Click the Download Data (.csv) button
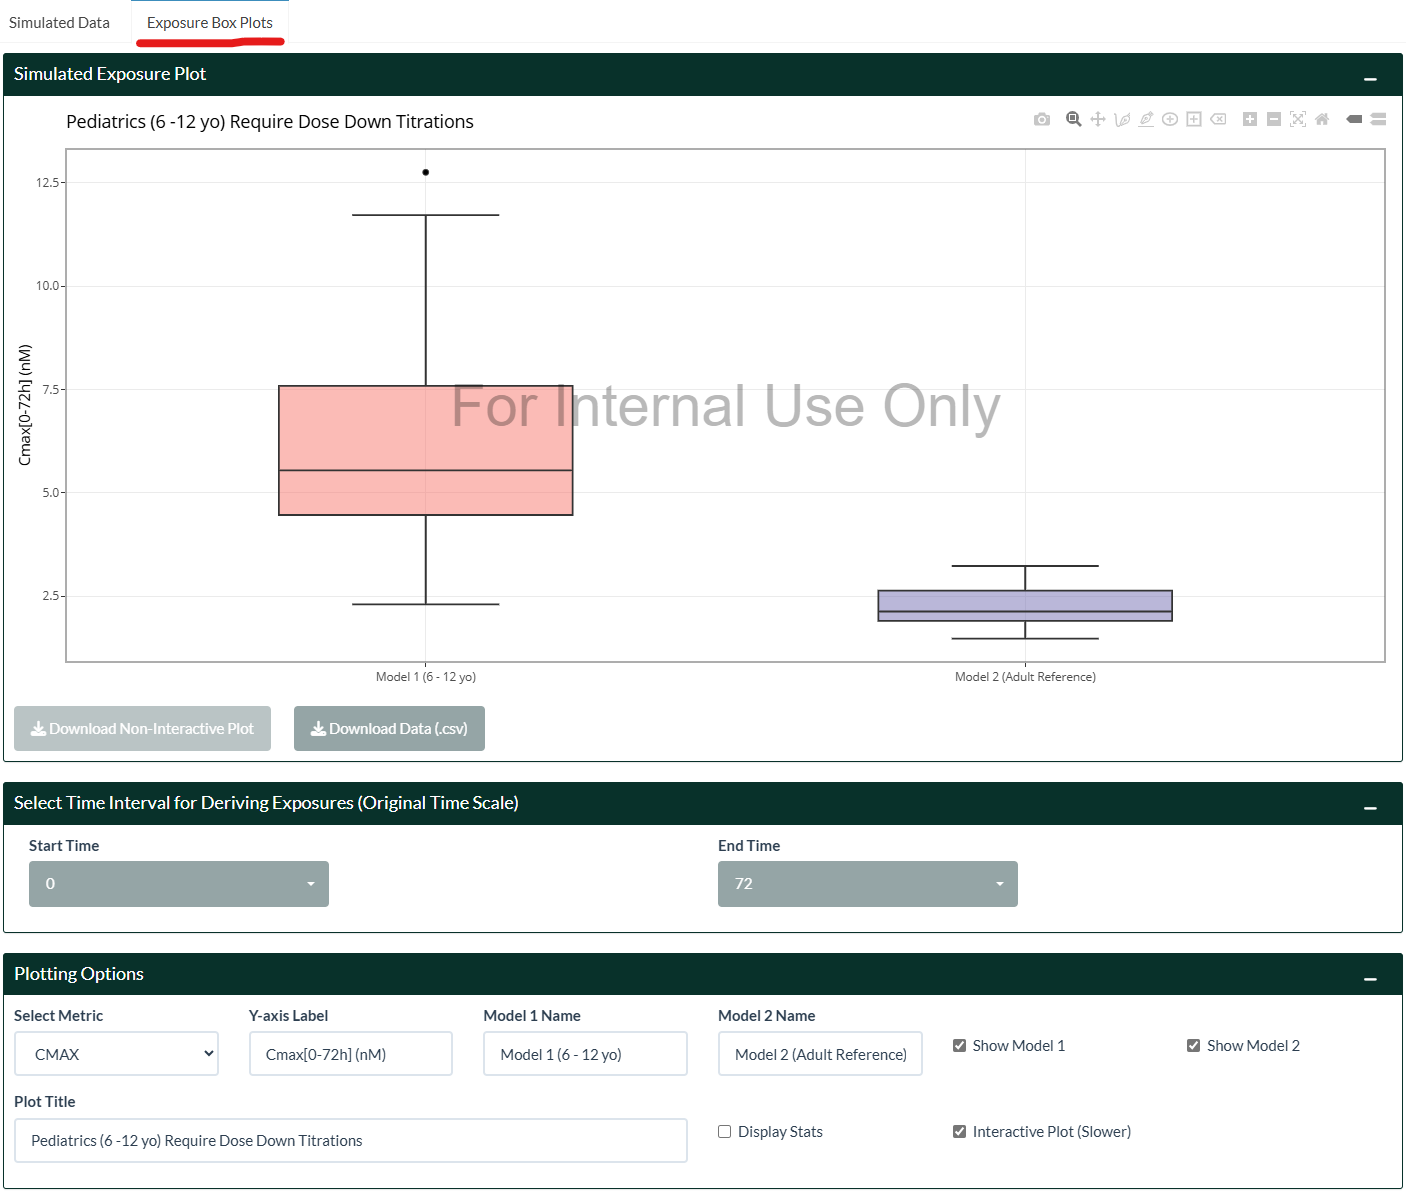Screen dimensions: 1406x1191 [389, 728]
